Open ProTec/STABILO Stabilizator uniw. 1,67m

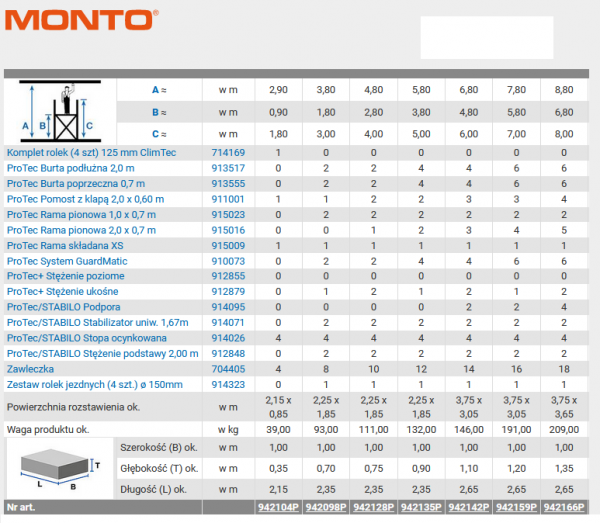(x=98, y=323)
